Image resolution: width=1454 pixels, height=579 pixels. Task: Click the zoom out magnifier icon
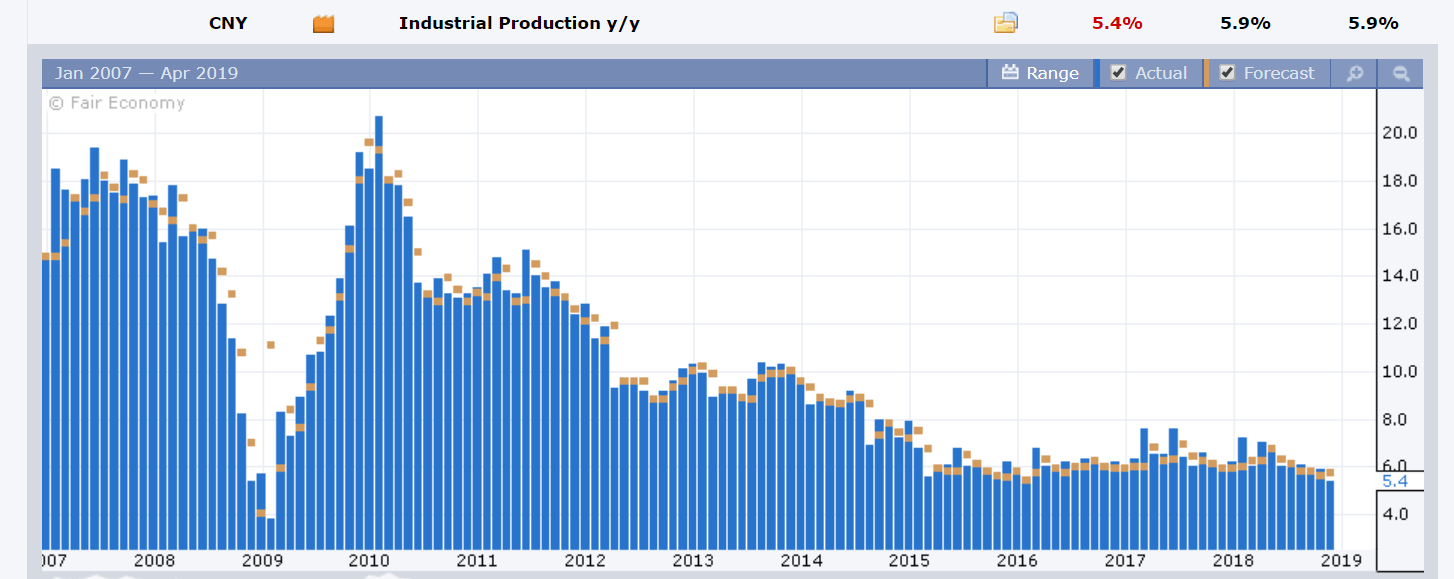pyautogui.click(x=1401, y=73)
